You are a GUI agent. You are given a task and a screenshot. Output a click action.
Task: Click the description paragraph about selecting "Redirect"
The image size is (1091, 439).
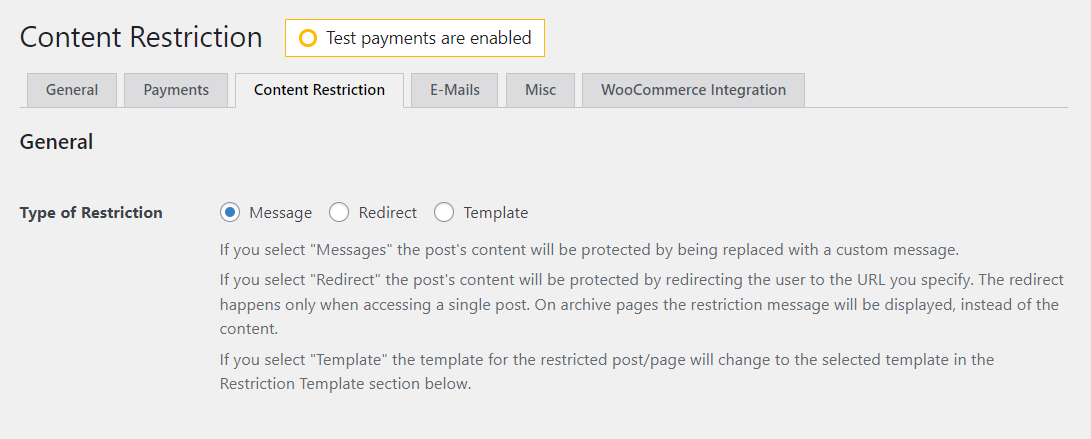(640, 303)
